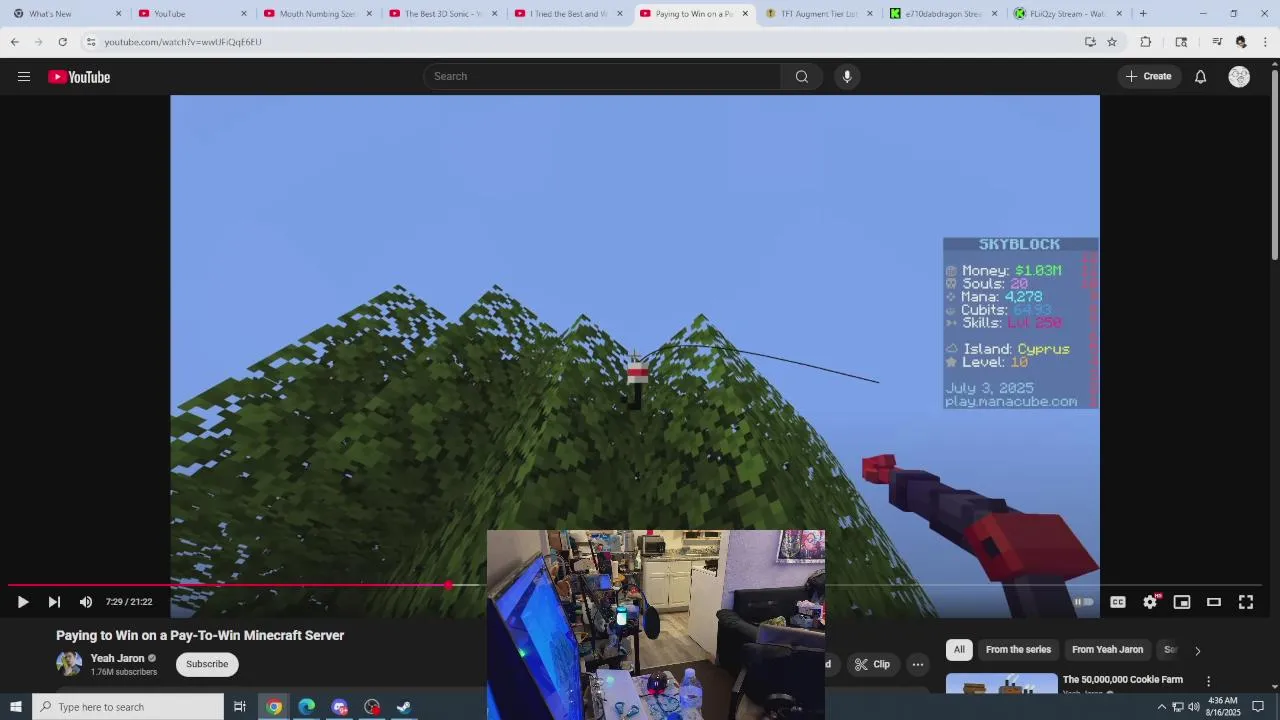1280x720 pixels.
Task: Start voice search with the microphone
Action: point(847,77)
